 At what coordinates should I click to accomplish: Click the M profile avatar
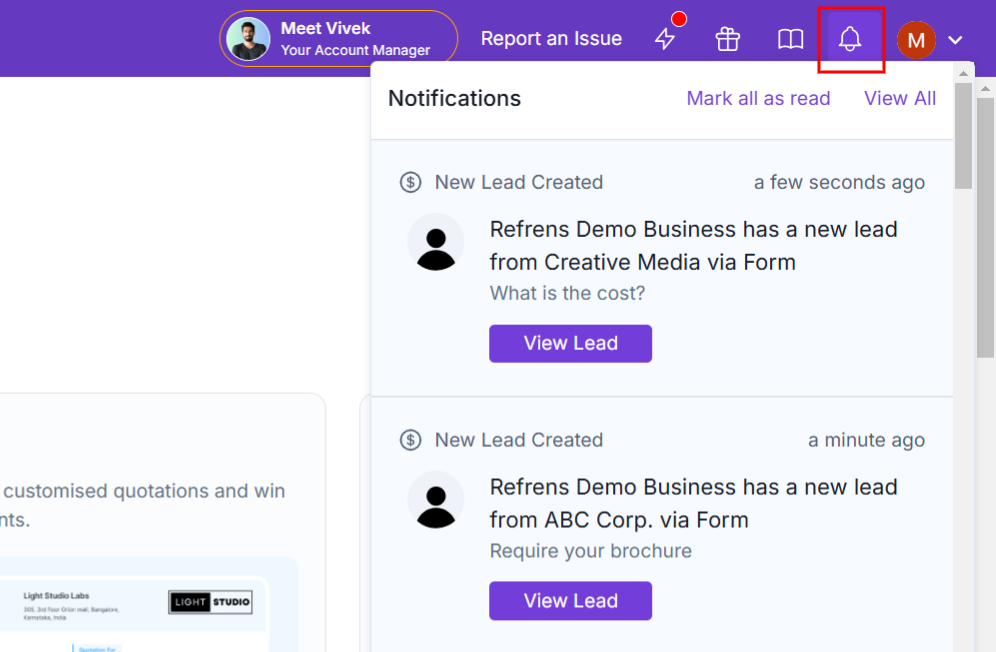click(x=916, y=40)
